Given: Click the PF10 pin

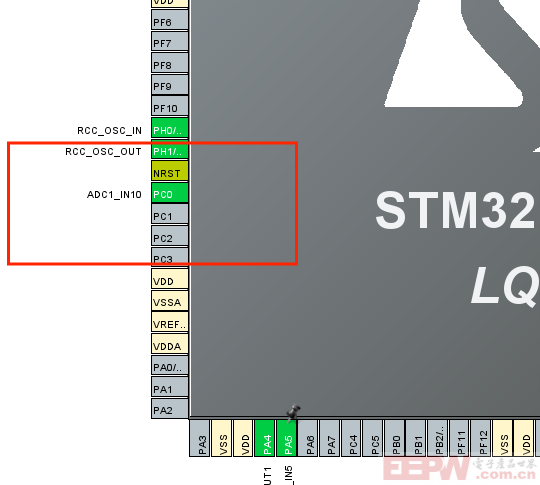Looking at the screenshot, I should 170,106.
